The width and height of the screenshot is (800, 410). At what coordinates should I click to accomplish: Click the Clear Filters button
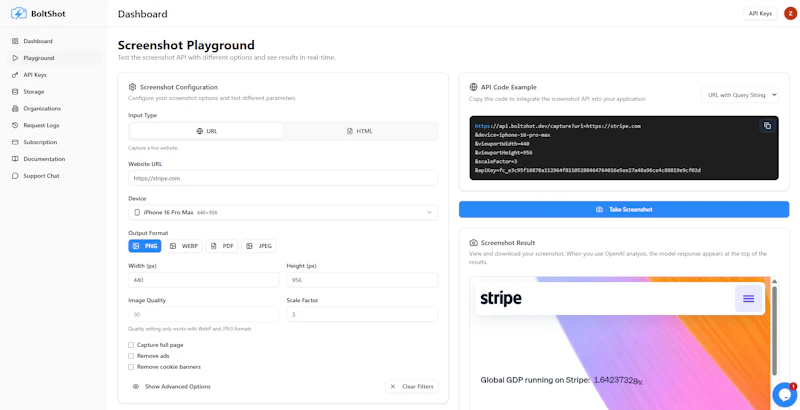tap(411, 387)
